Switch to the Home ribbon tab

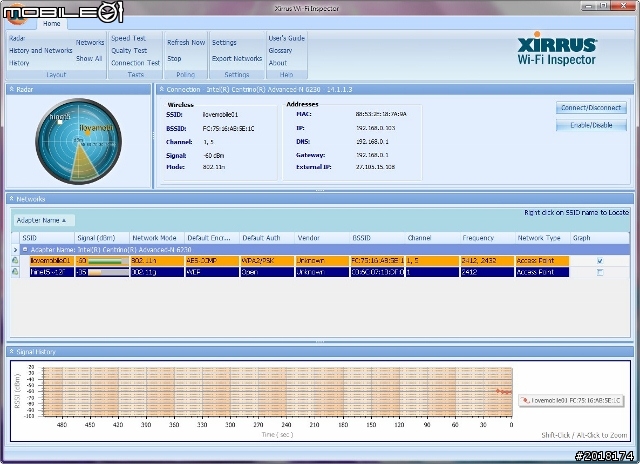click(52, 24)
